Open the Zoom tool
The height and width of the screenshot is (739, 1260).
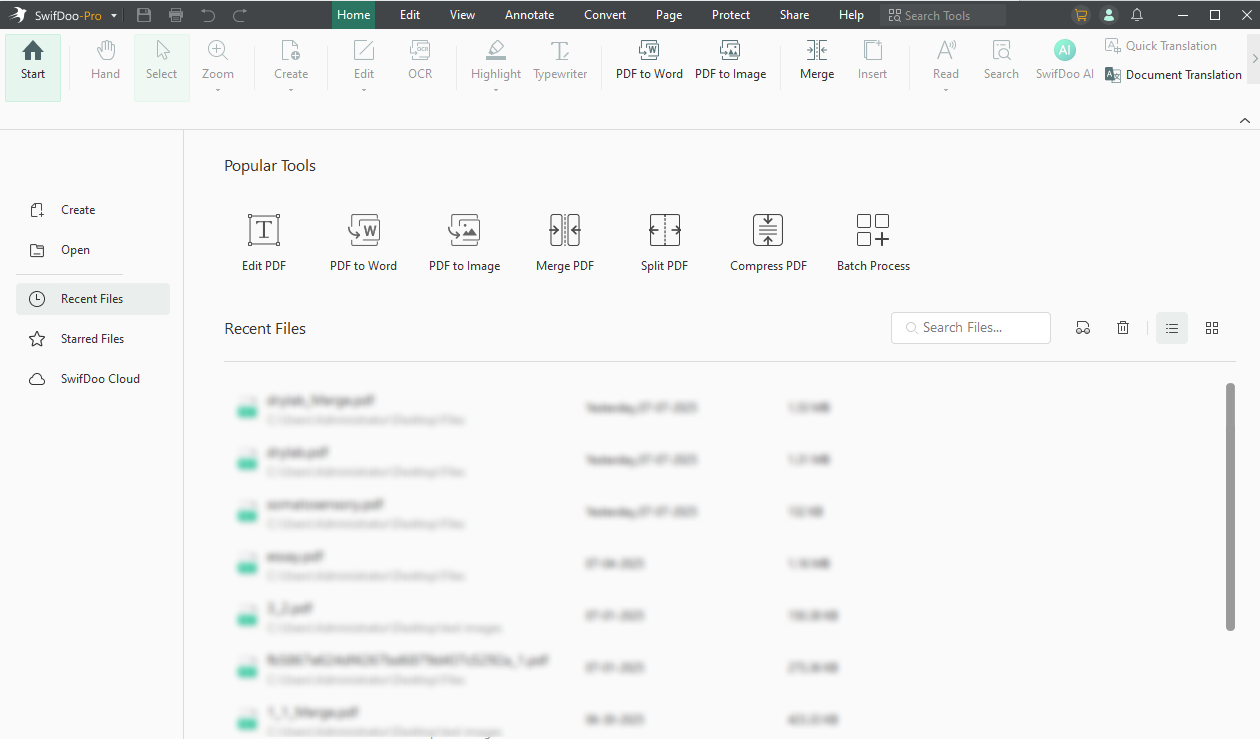(218, 60)
